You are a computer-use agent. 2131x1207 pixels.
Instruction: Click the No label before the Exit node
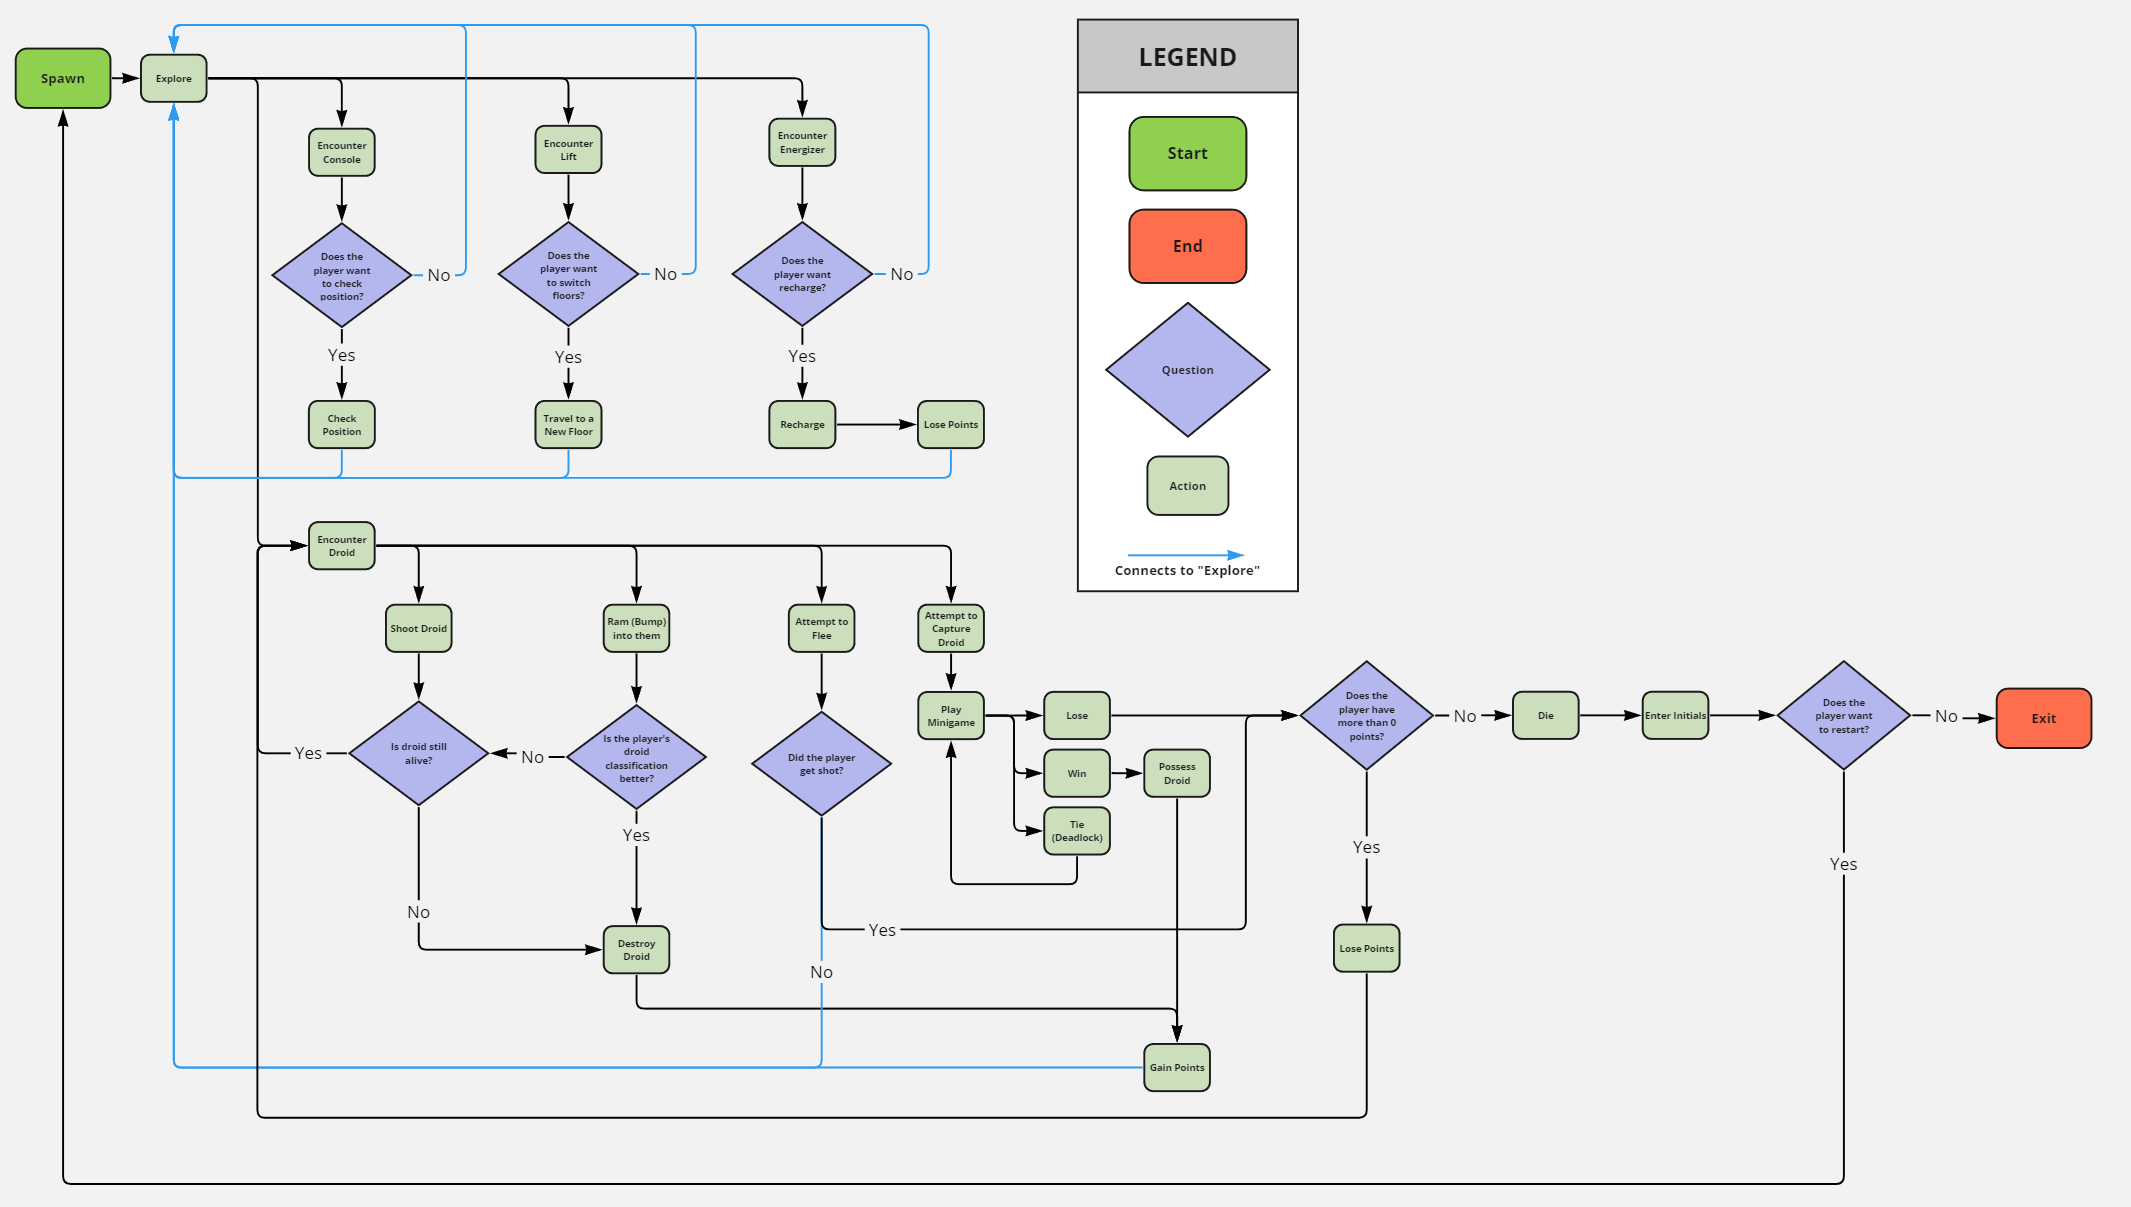[1946, 717]
